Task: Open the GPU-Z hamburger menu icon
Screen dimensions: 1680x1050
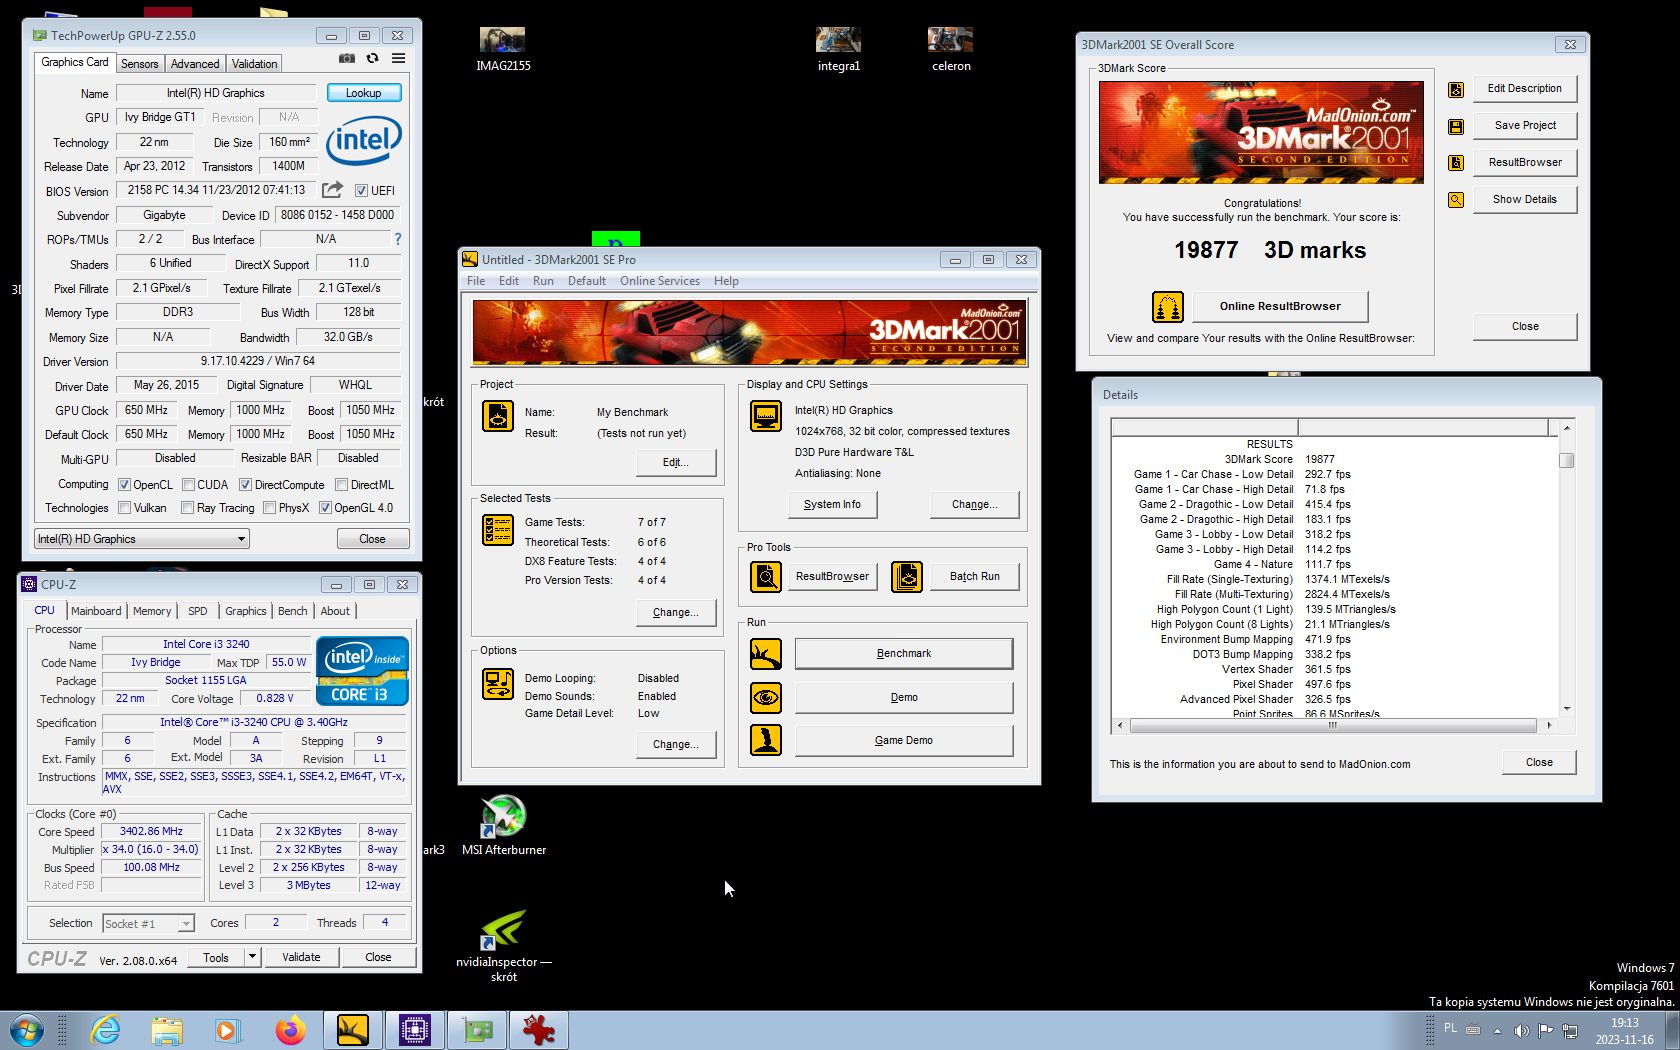Action: click(398, 59)
